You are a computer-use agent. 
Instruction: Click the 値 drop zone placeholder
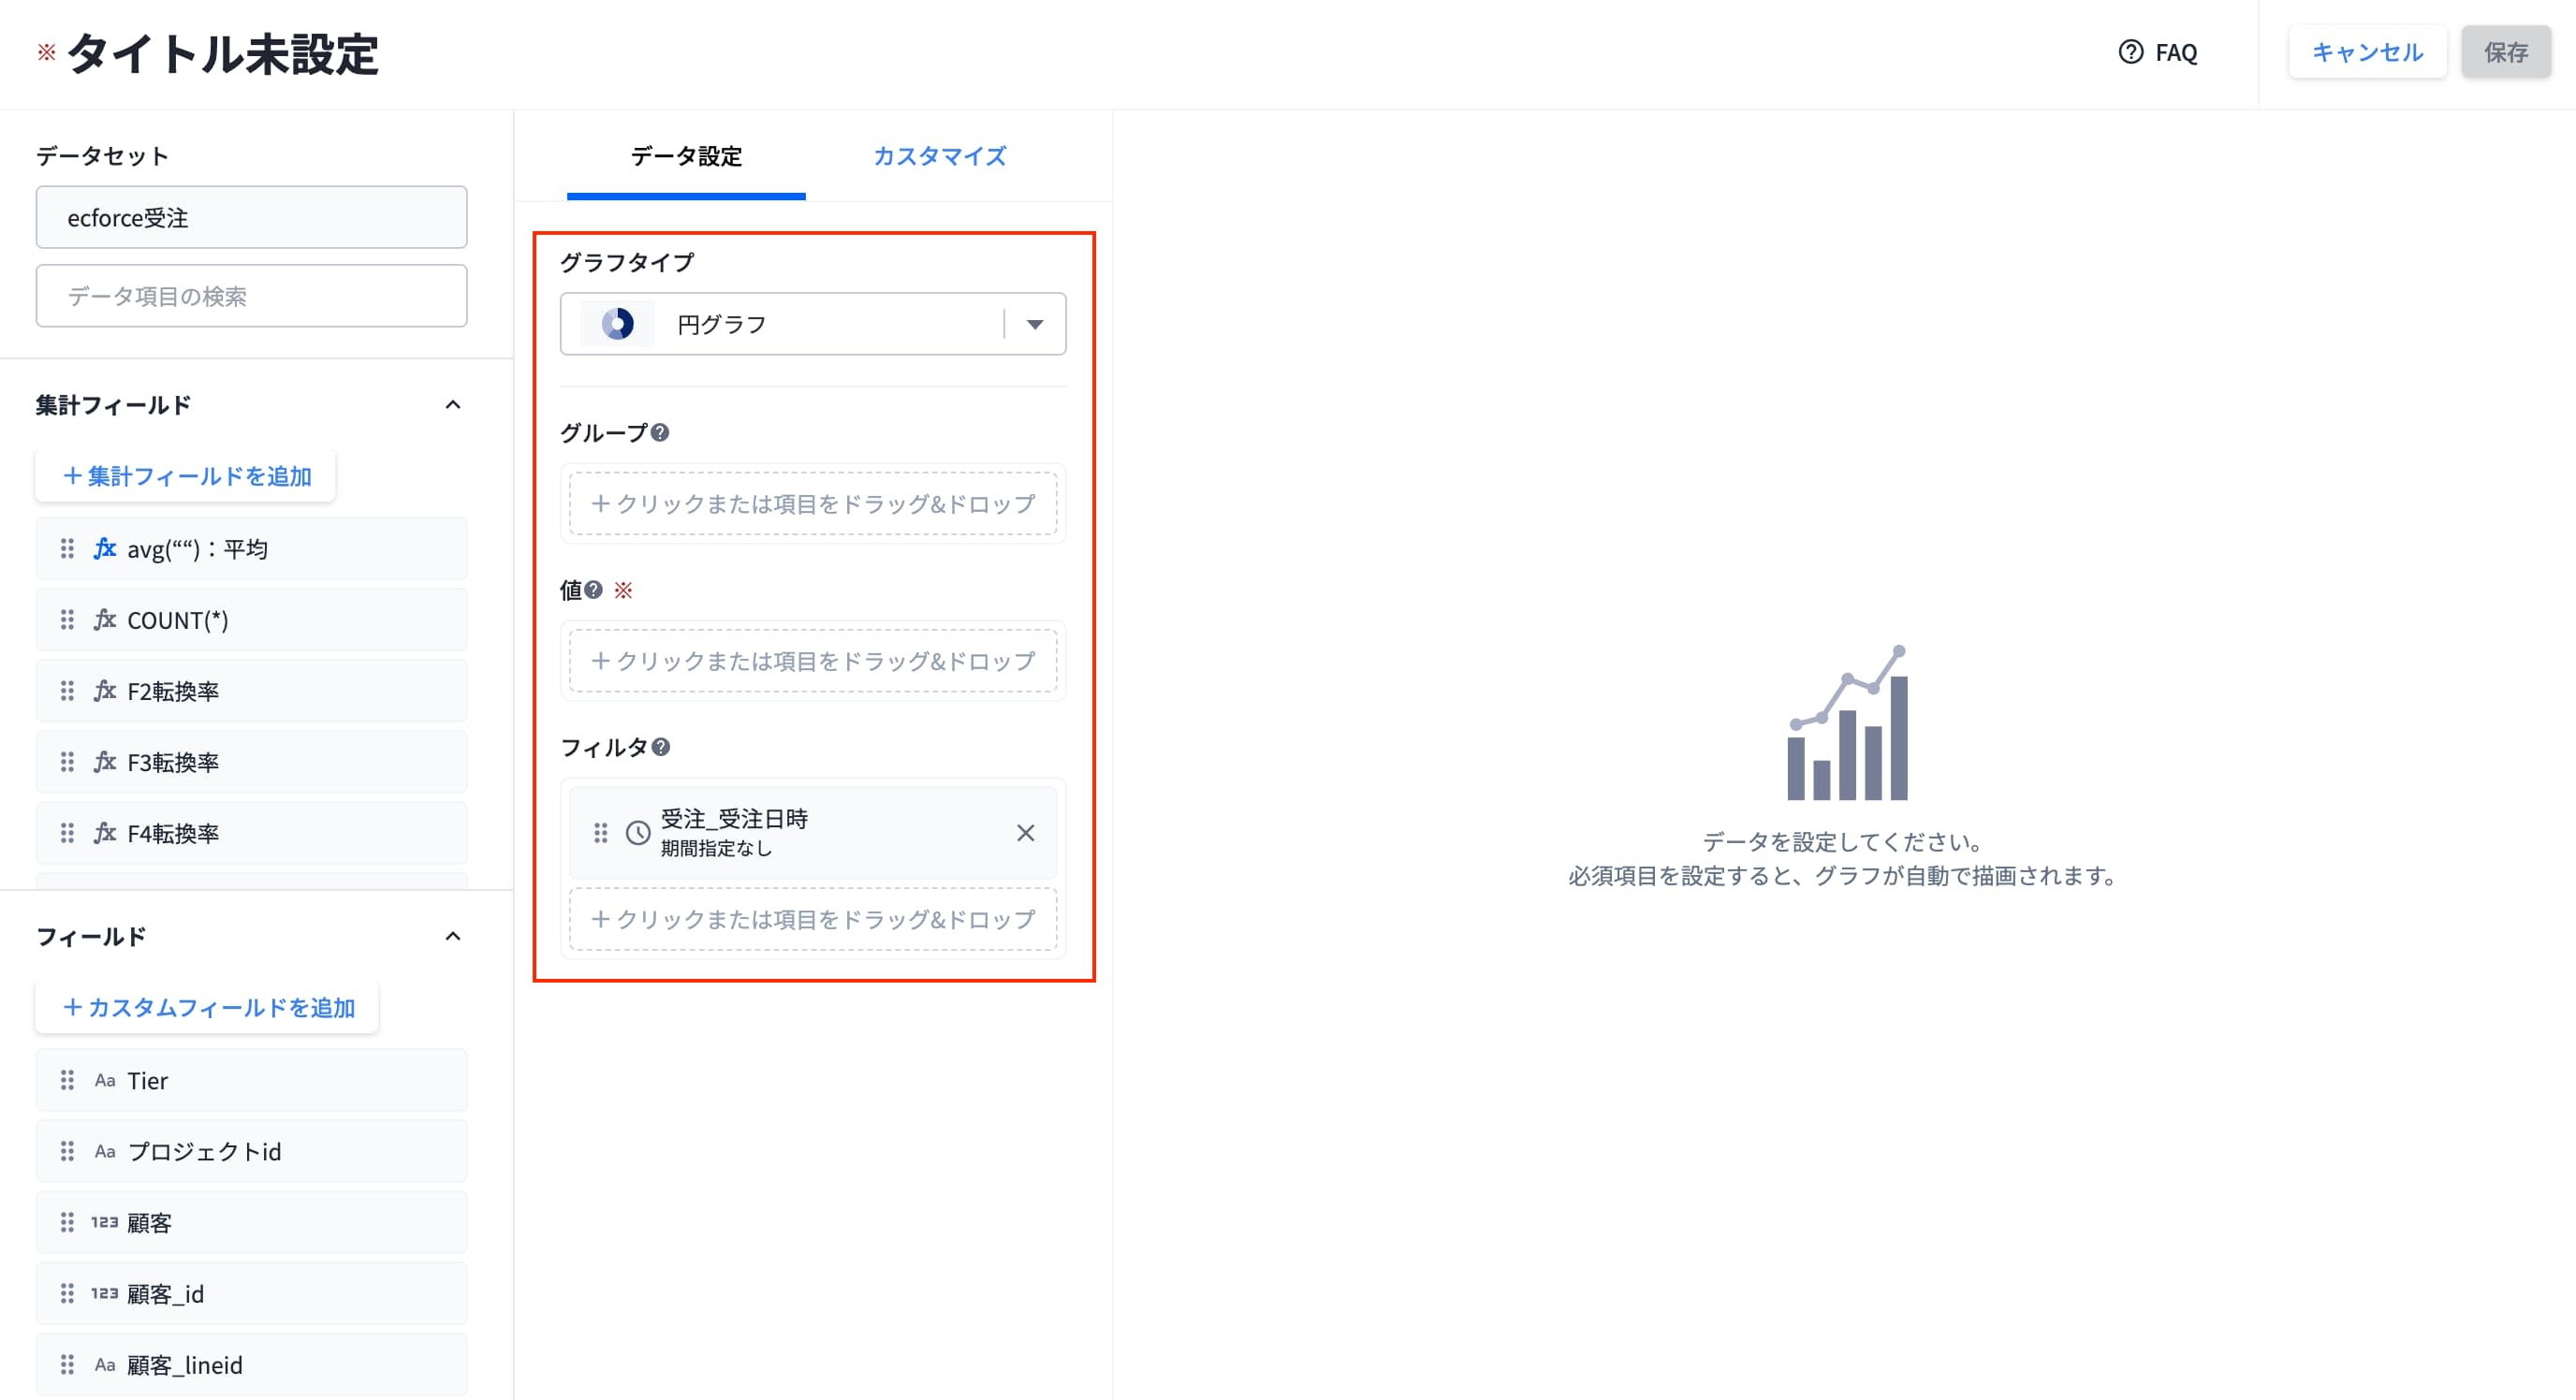click(x=813, y=661)
